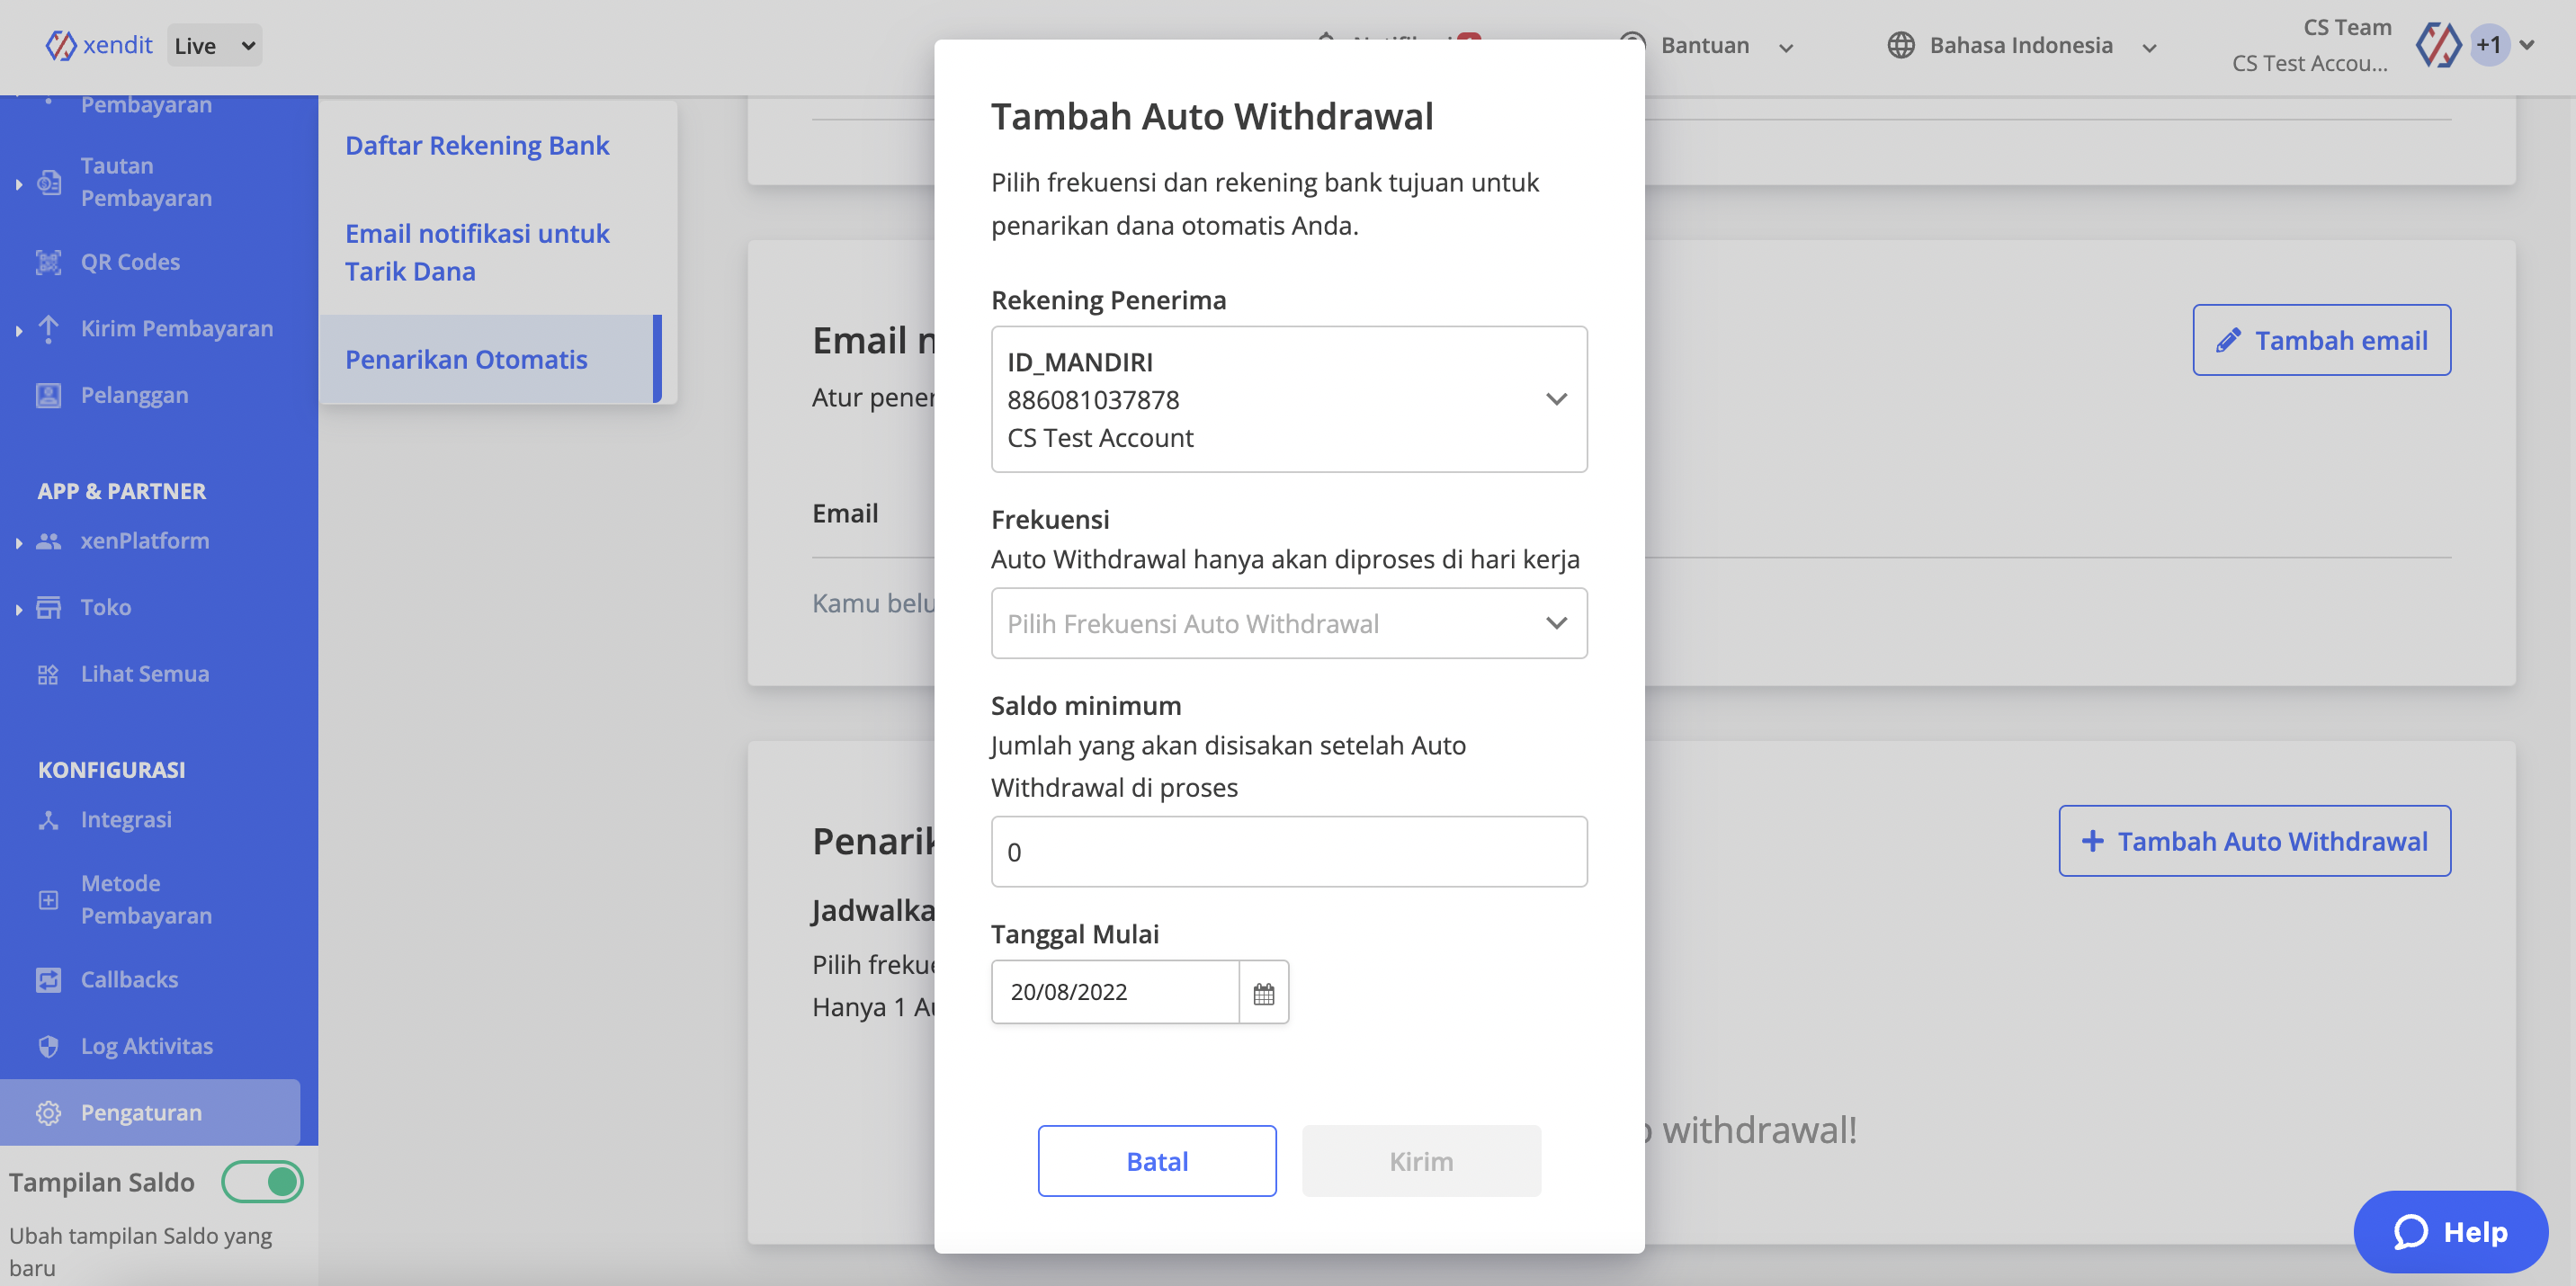Expand the Bahasa Indonesia language chevron
This screenshot has width=2576, height=1286.
2150,47
